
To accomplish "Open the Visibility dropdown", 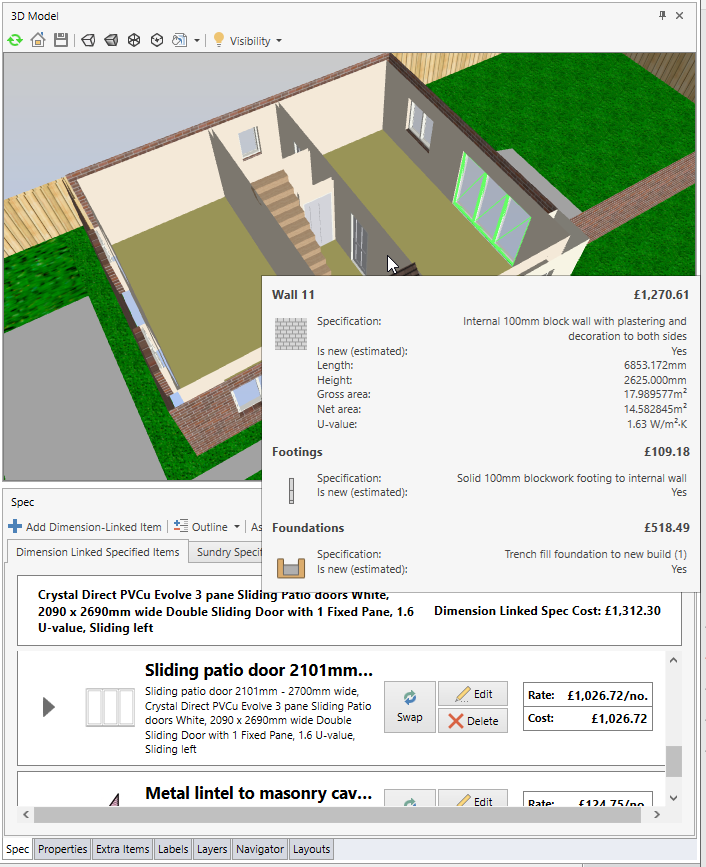I will 248,41.
